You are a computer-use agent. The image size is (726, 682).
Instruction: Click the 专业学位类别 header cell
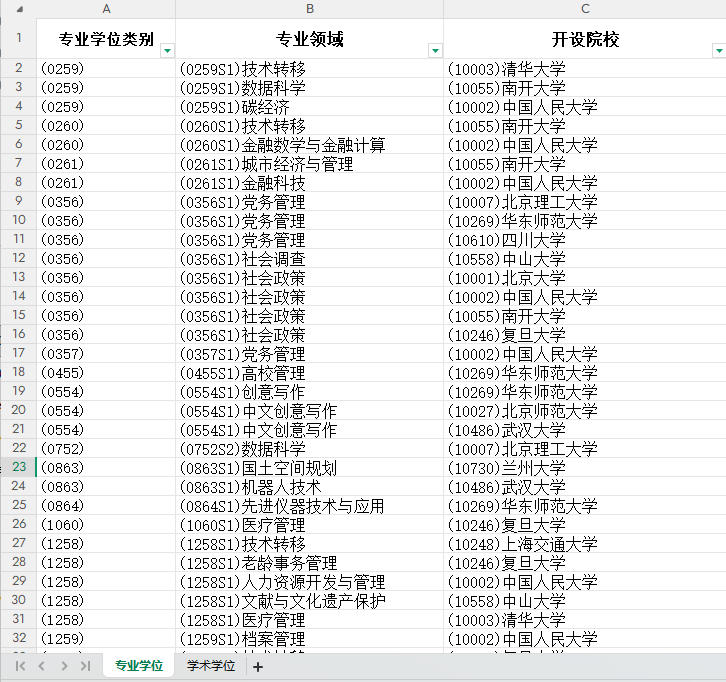[106, 39]
